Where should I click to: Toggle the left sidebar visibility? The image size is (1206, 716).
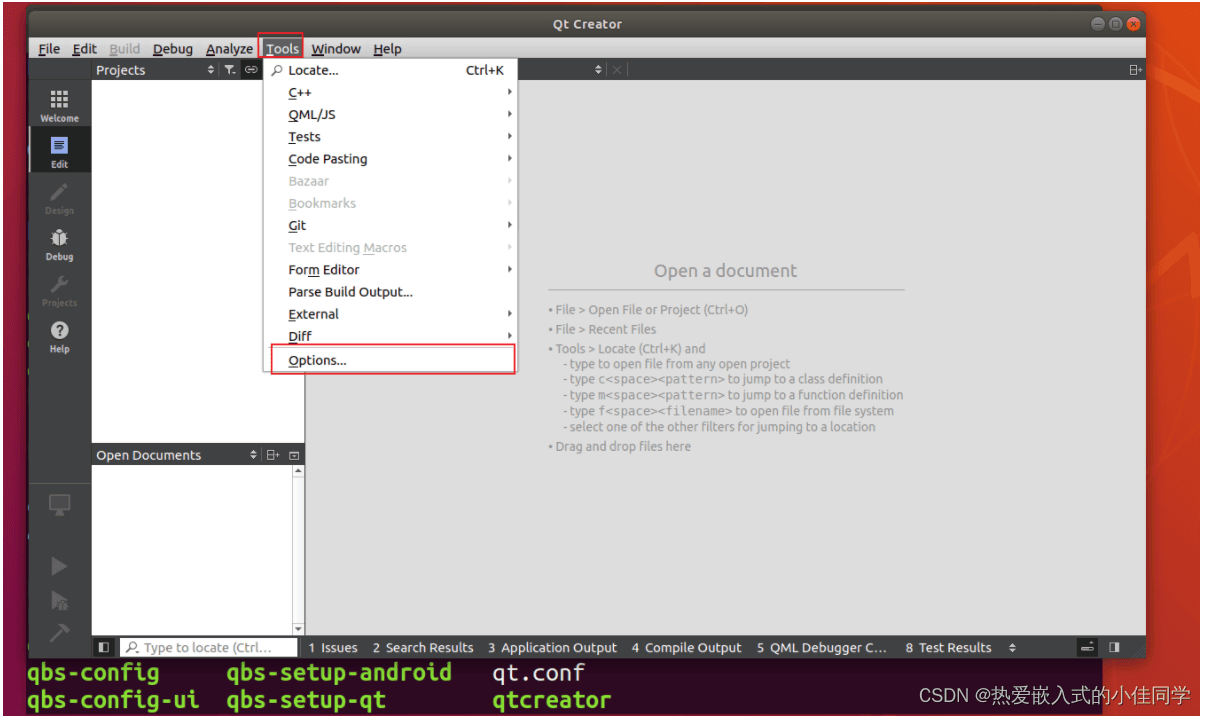pos(103,648)
